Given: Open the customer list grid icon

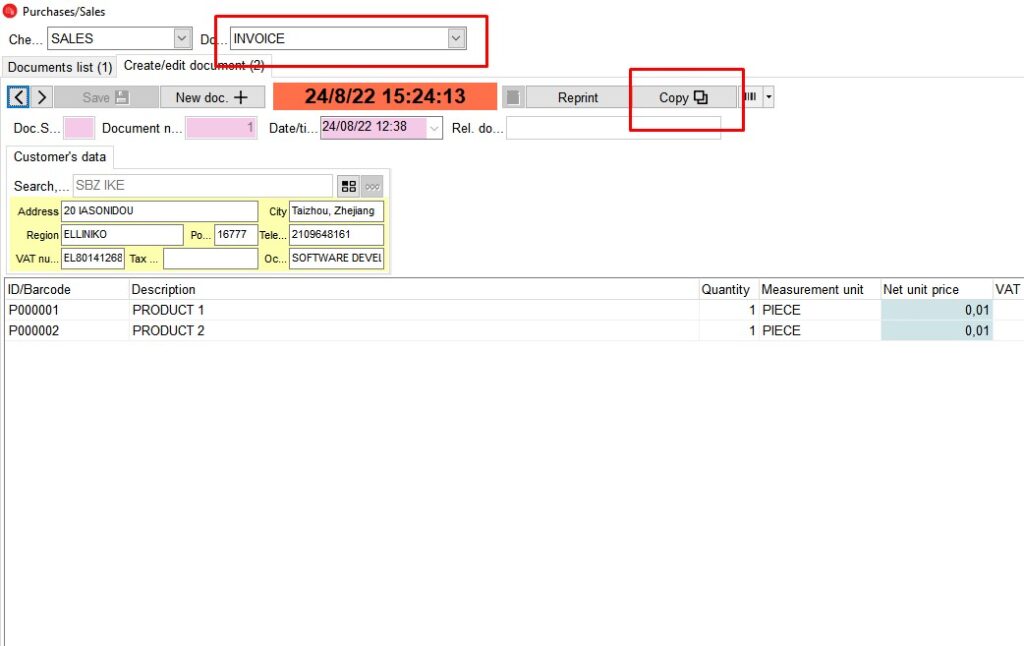Looking at the screenshot, I should [x=348, y=186].
